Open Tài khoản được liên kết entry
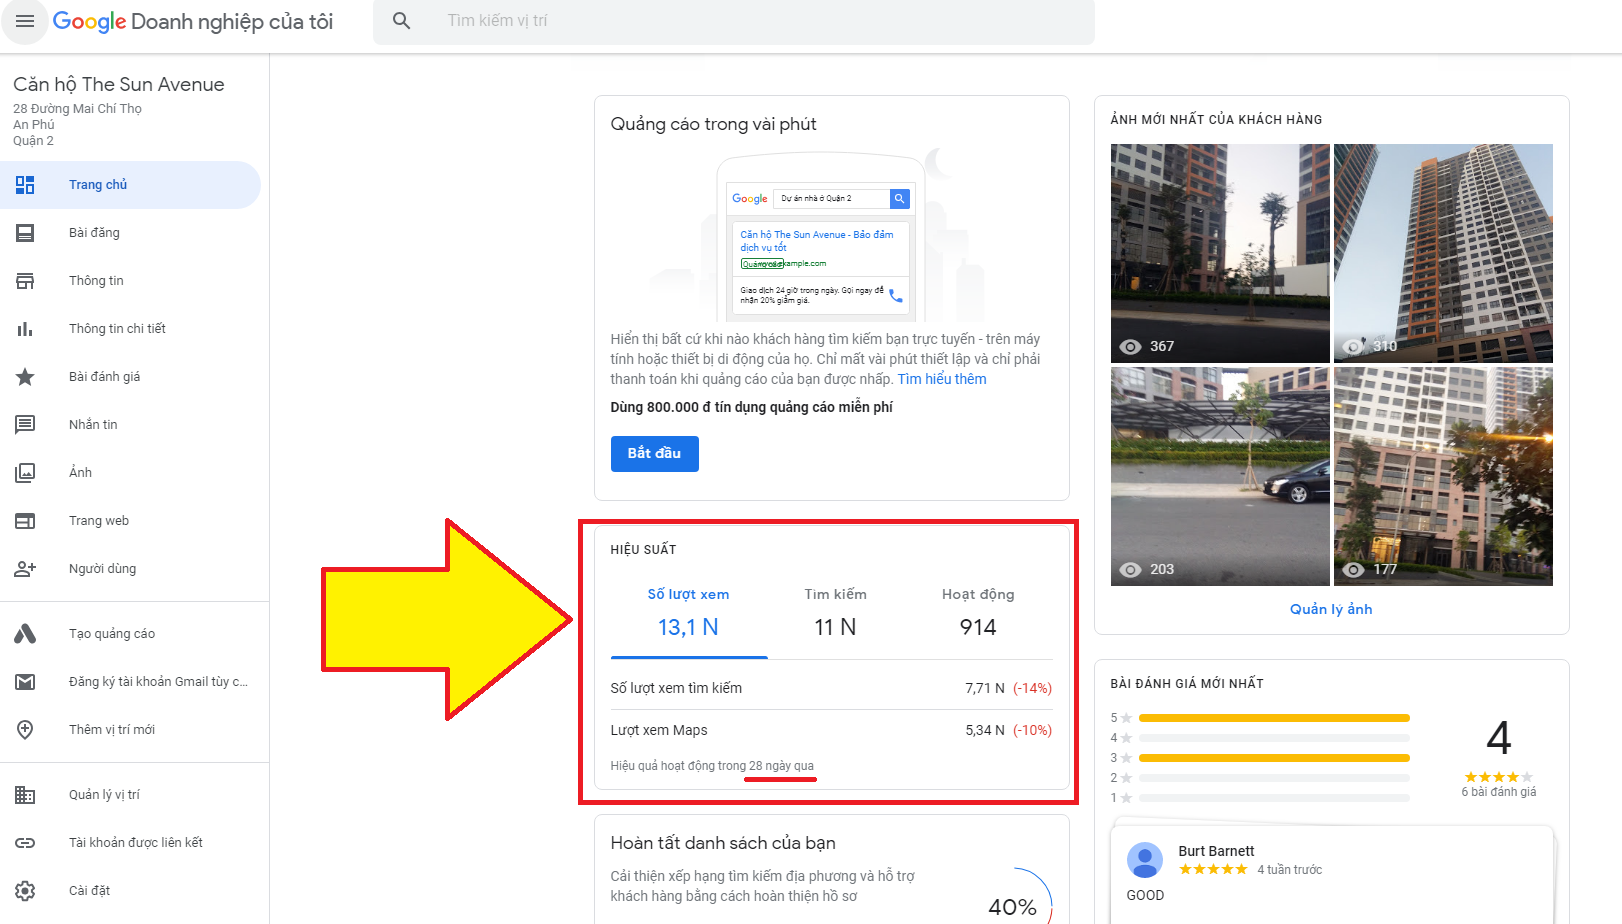The width and height of the screenshot is (1622, 924). (130, 843)
